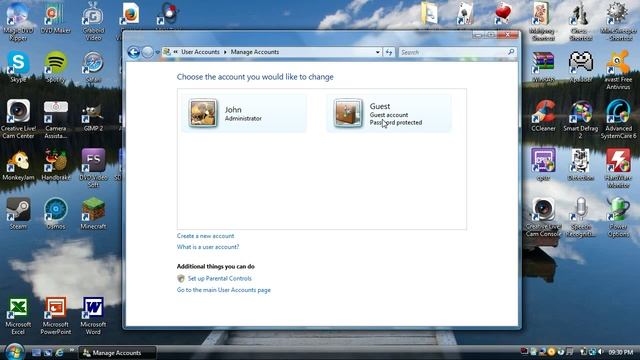Open the Create a new account link
This screenshot has height=360, width=640.
click(x=205, y=236)
